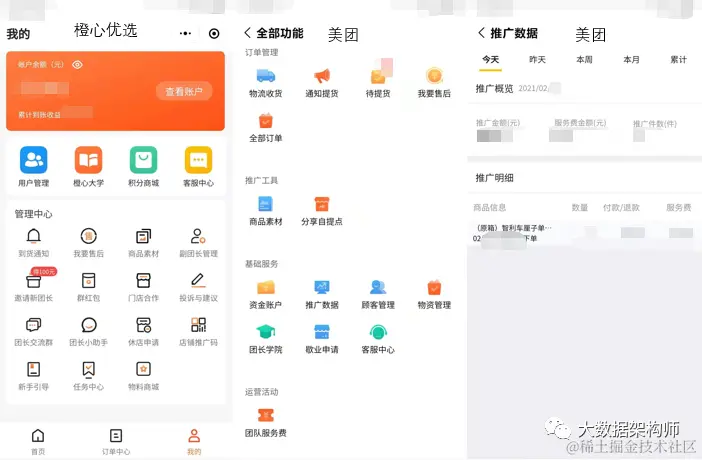702x460 pixels.
Task: Open 物流收货 truck icon
Action: point(265,76)
